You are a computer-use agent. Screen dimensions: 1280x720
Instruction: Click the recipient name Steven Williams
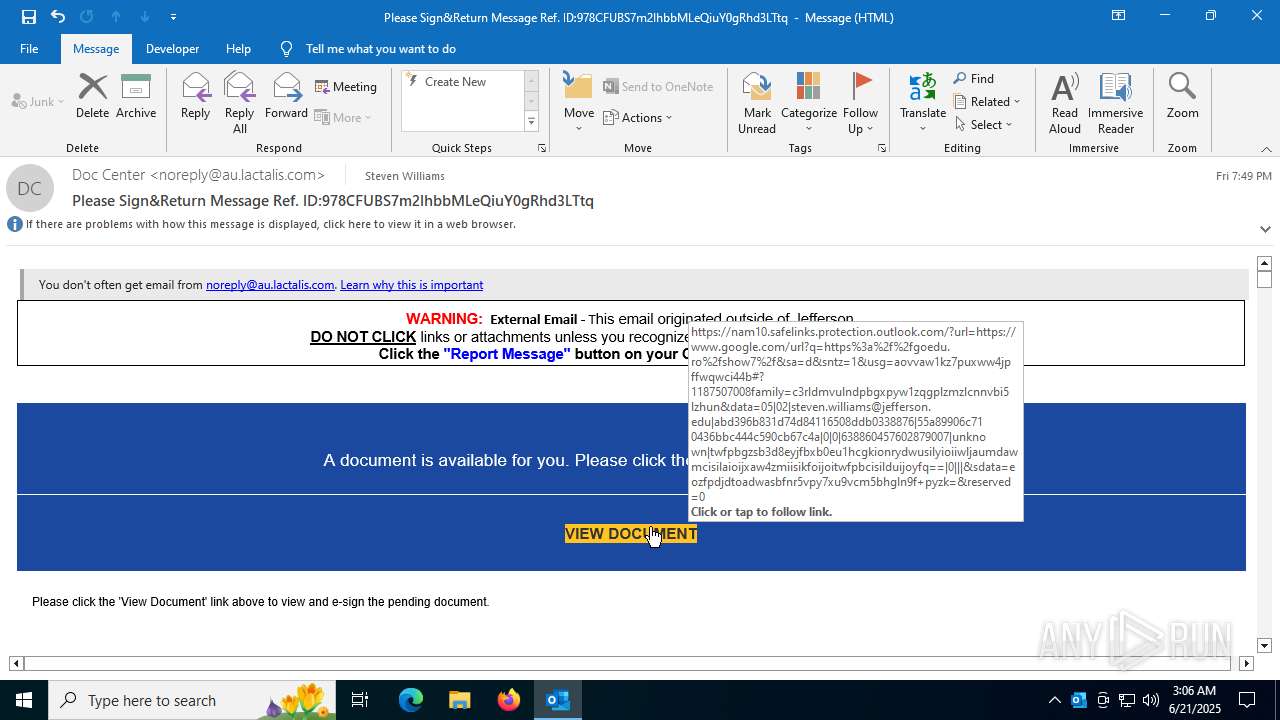point(405,176)
